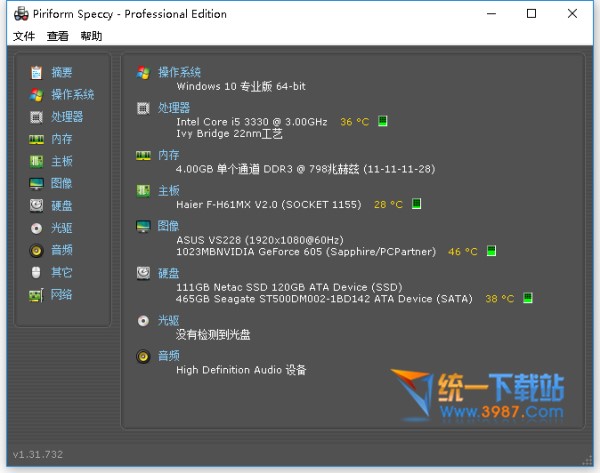Click the RAM stick icon beside sidebar 内存
This screenshot has width=600, height=473.
[x=36, y=139]
